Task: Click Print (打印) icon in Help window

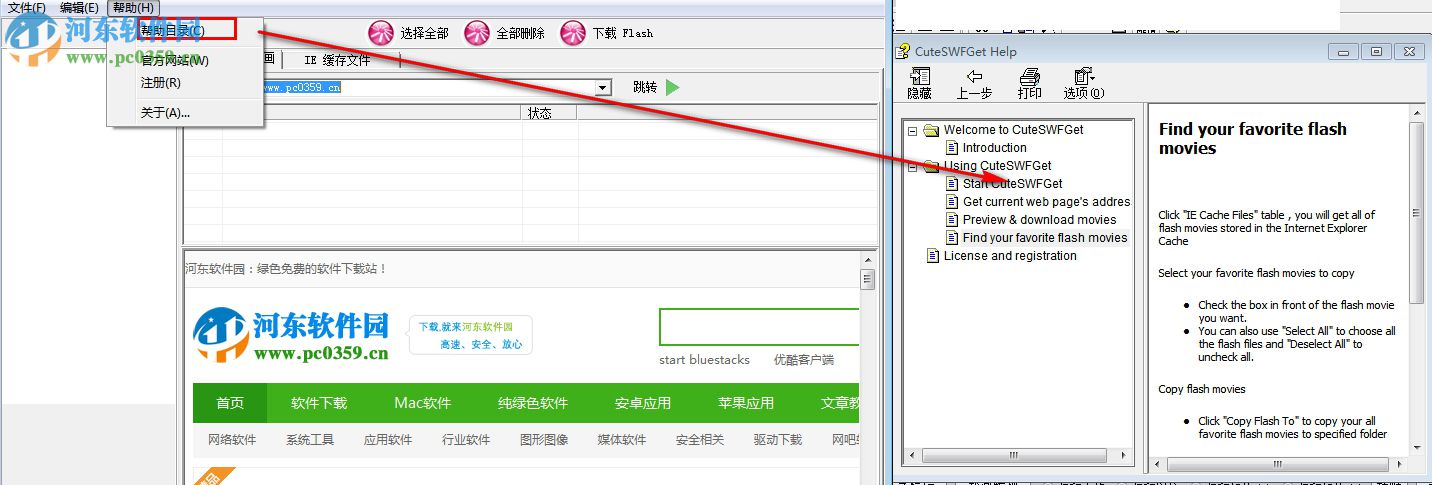Action: coord(1029,77)
